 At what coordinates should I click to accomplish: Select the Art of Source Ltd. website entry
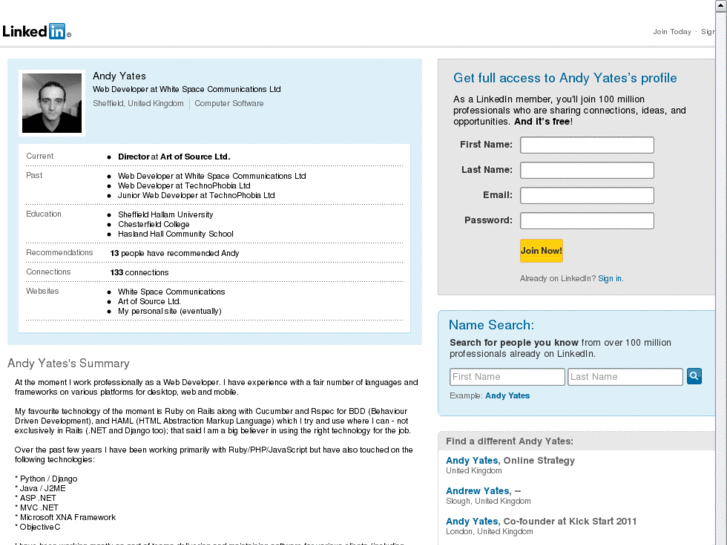coord(149,301)
